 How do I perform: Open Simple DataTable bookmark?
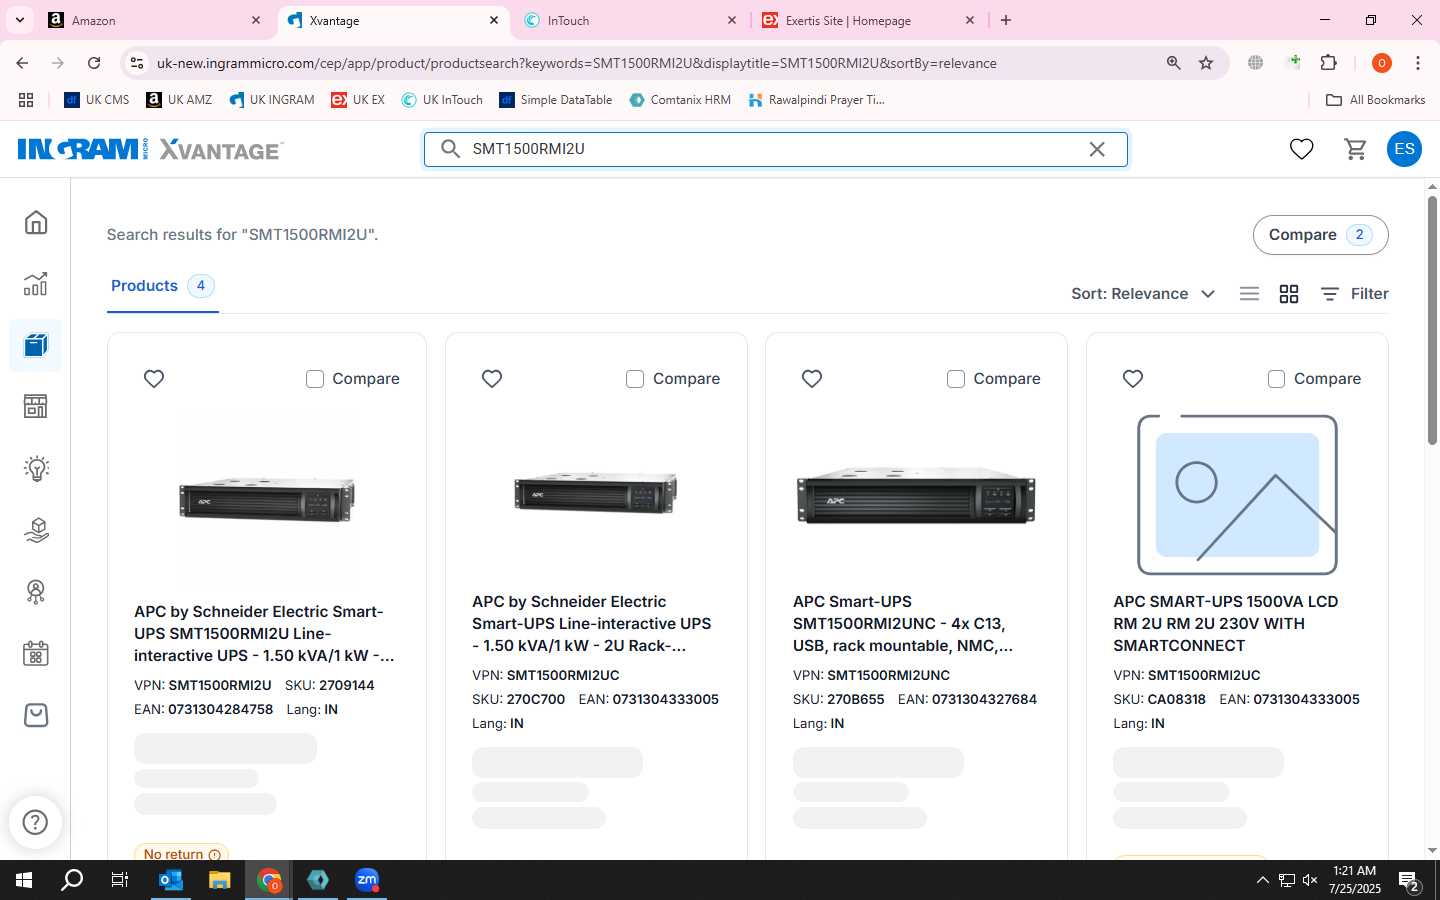556,100
